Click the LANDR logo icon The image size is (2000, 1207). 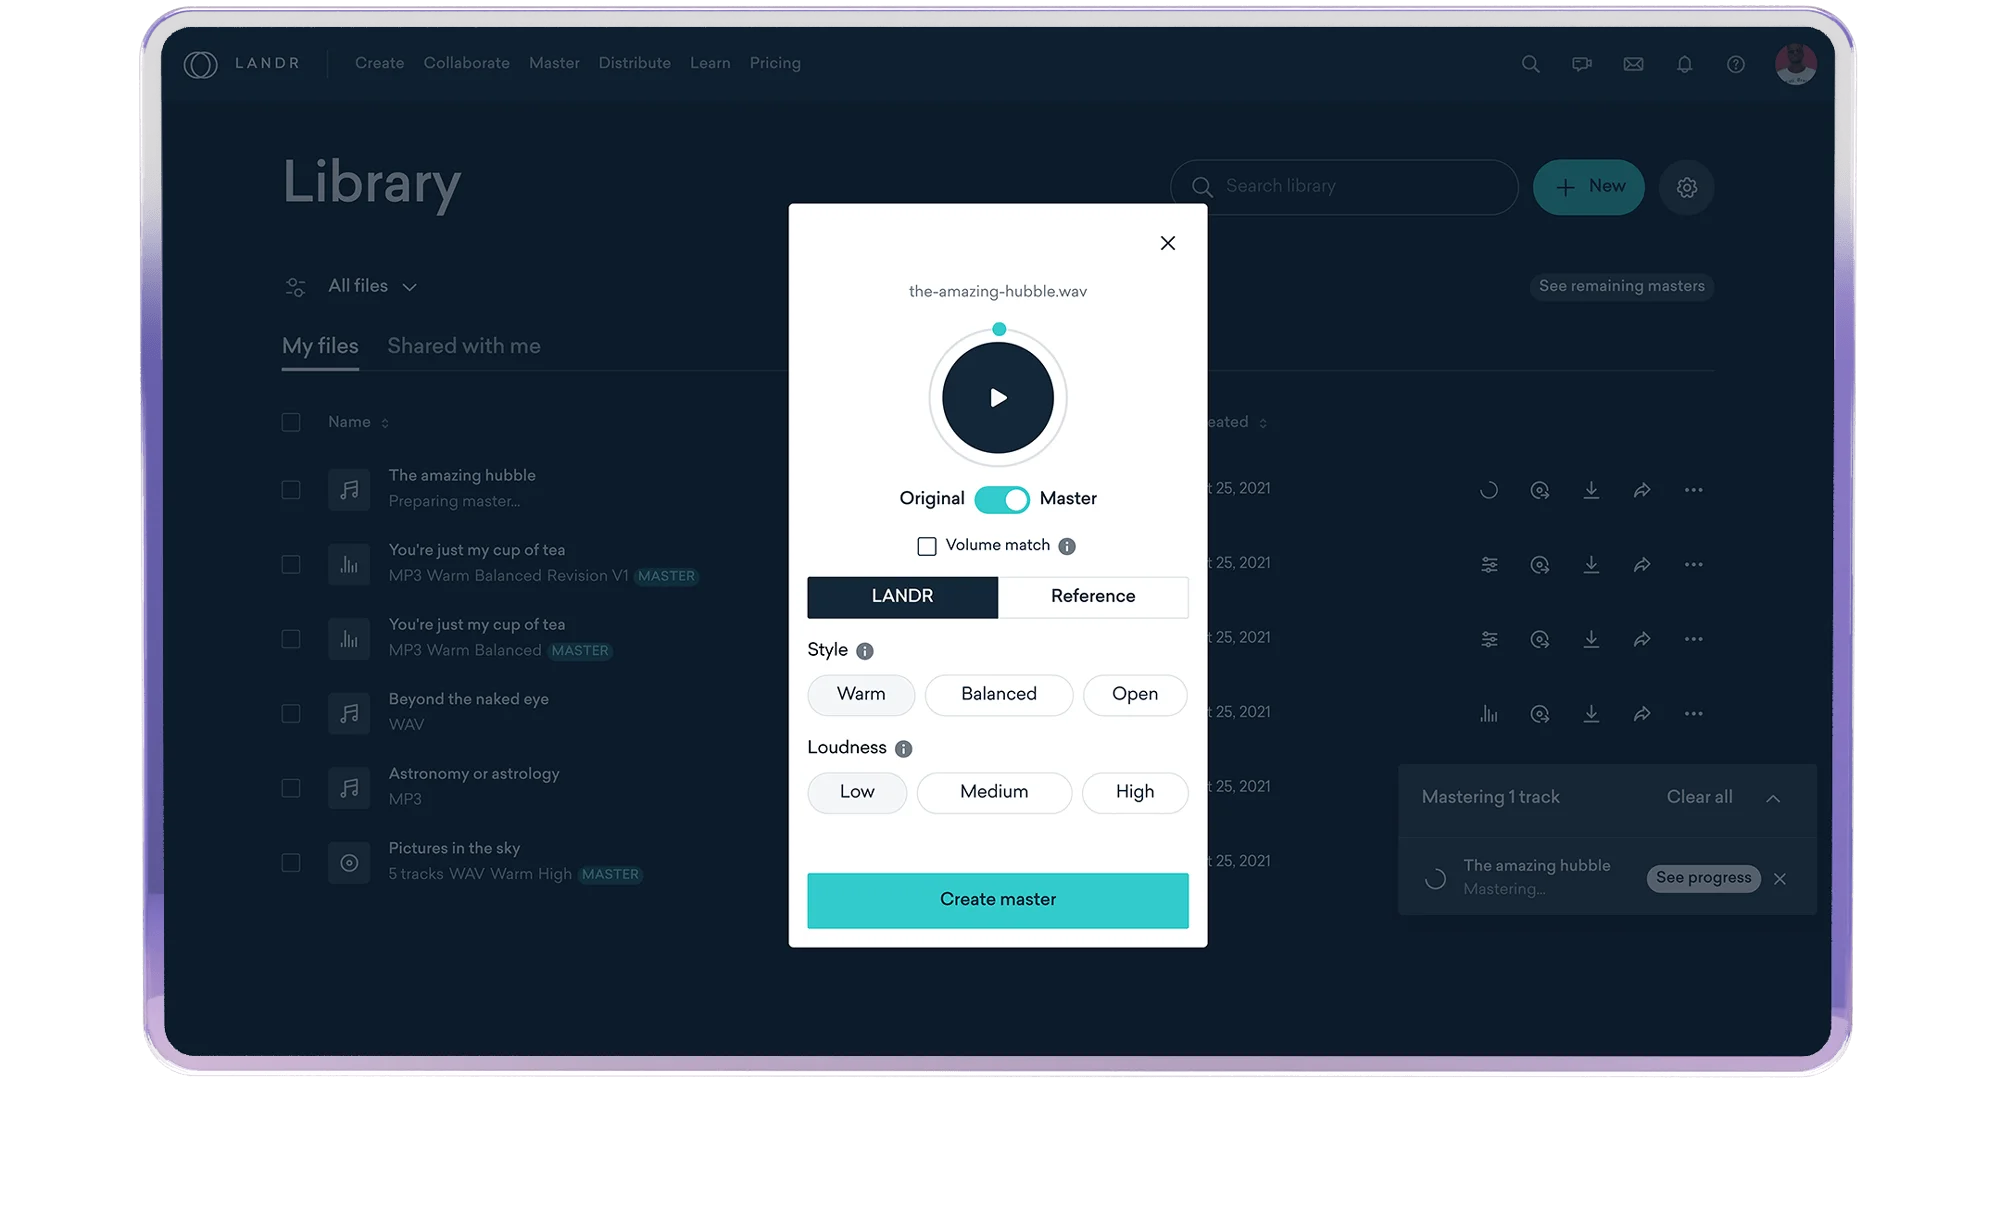[x=200, y=64]
